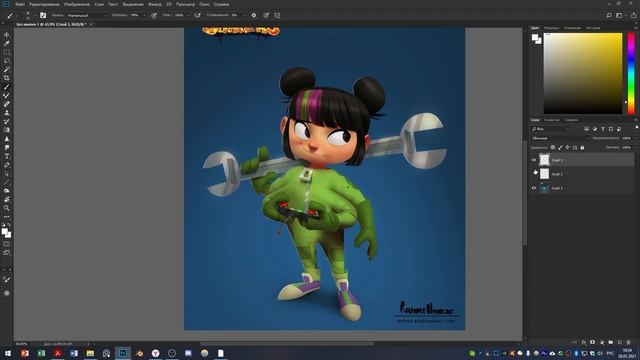Screen dimensions: 640x360
Task: Select the Type tool
Action: [x=7, y=156]
